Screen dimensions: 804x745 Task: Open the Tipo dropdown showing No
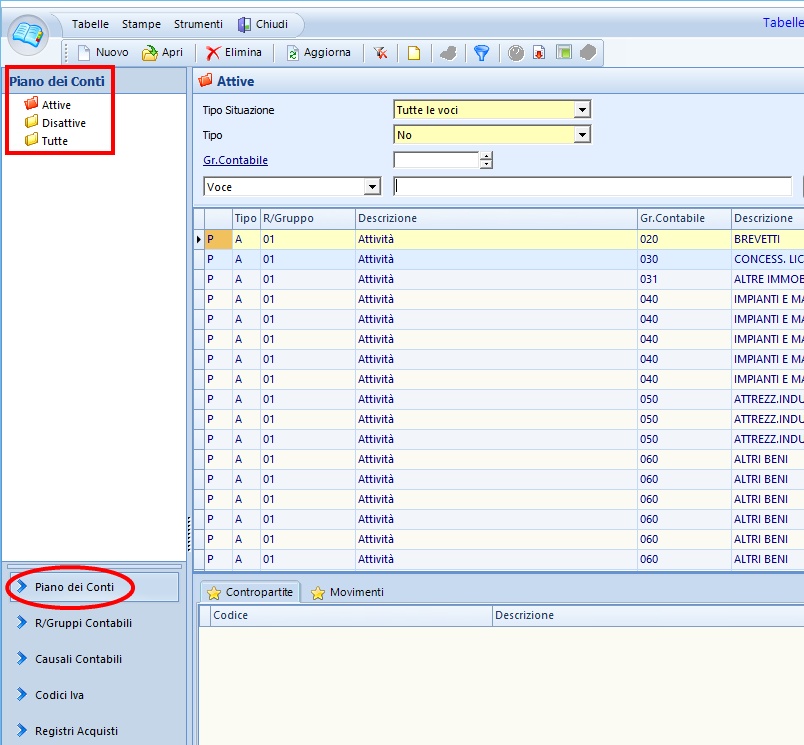(582, 135)
